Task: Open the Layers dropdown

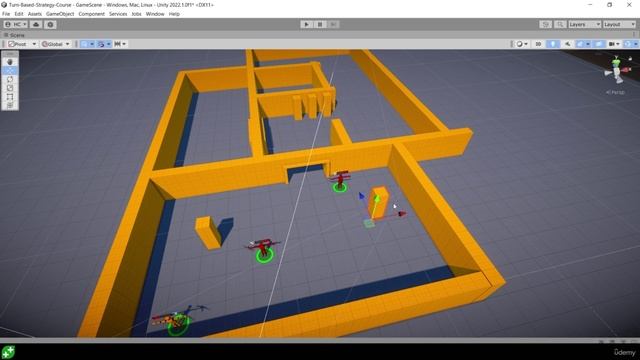Action: coord(584,24)
